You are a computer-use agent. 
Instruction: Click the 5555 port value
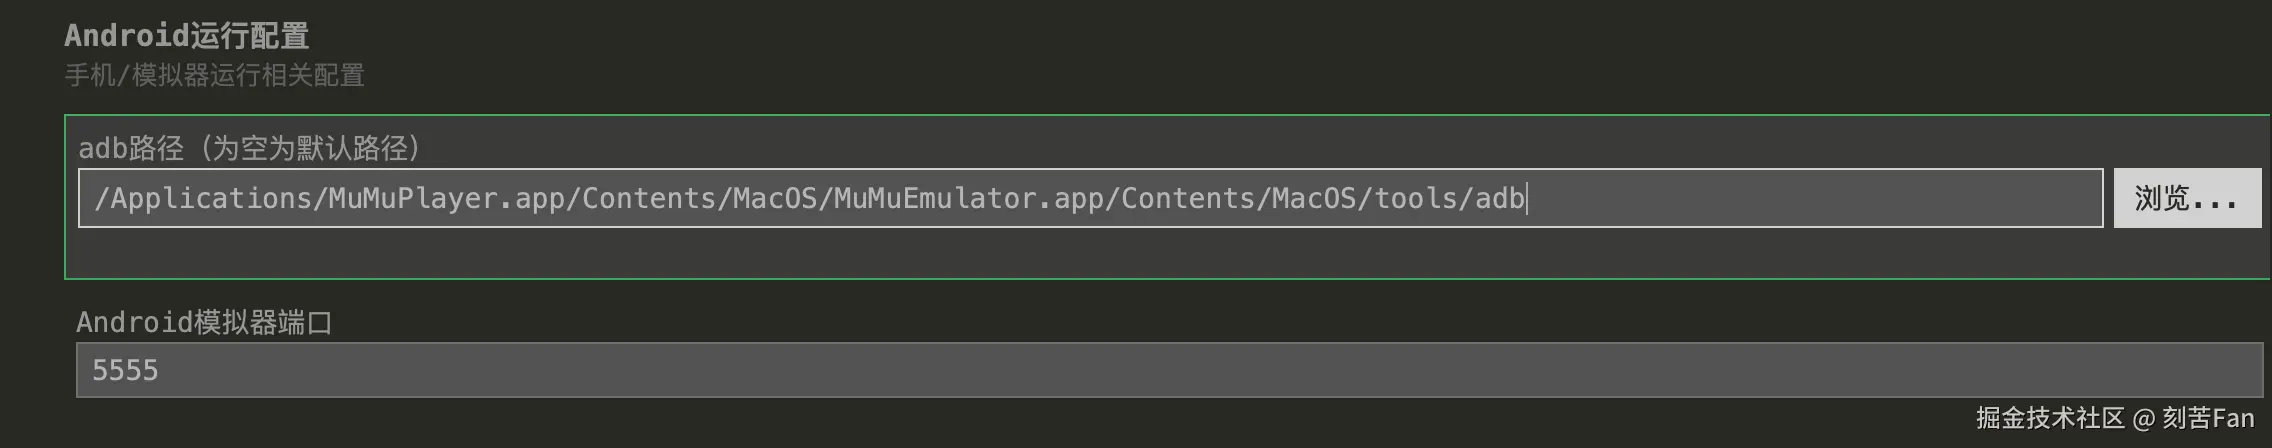(x=125, y=371)
